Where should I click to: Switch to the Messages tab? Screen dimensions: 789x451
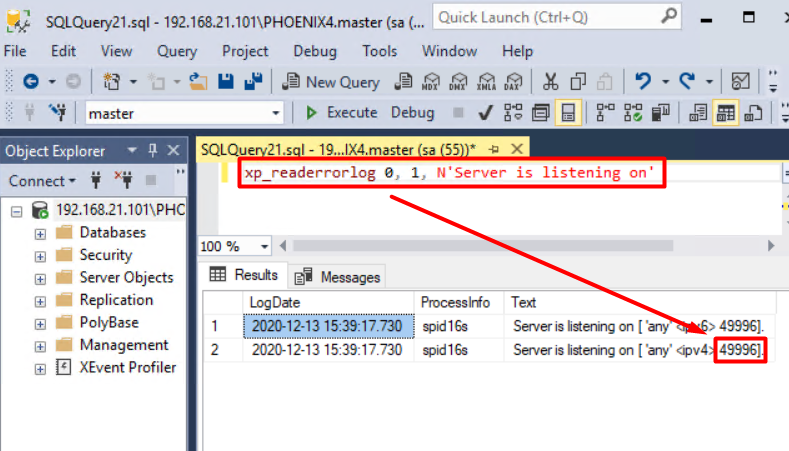tap(339, 277)
